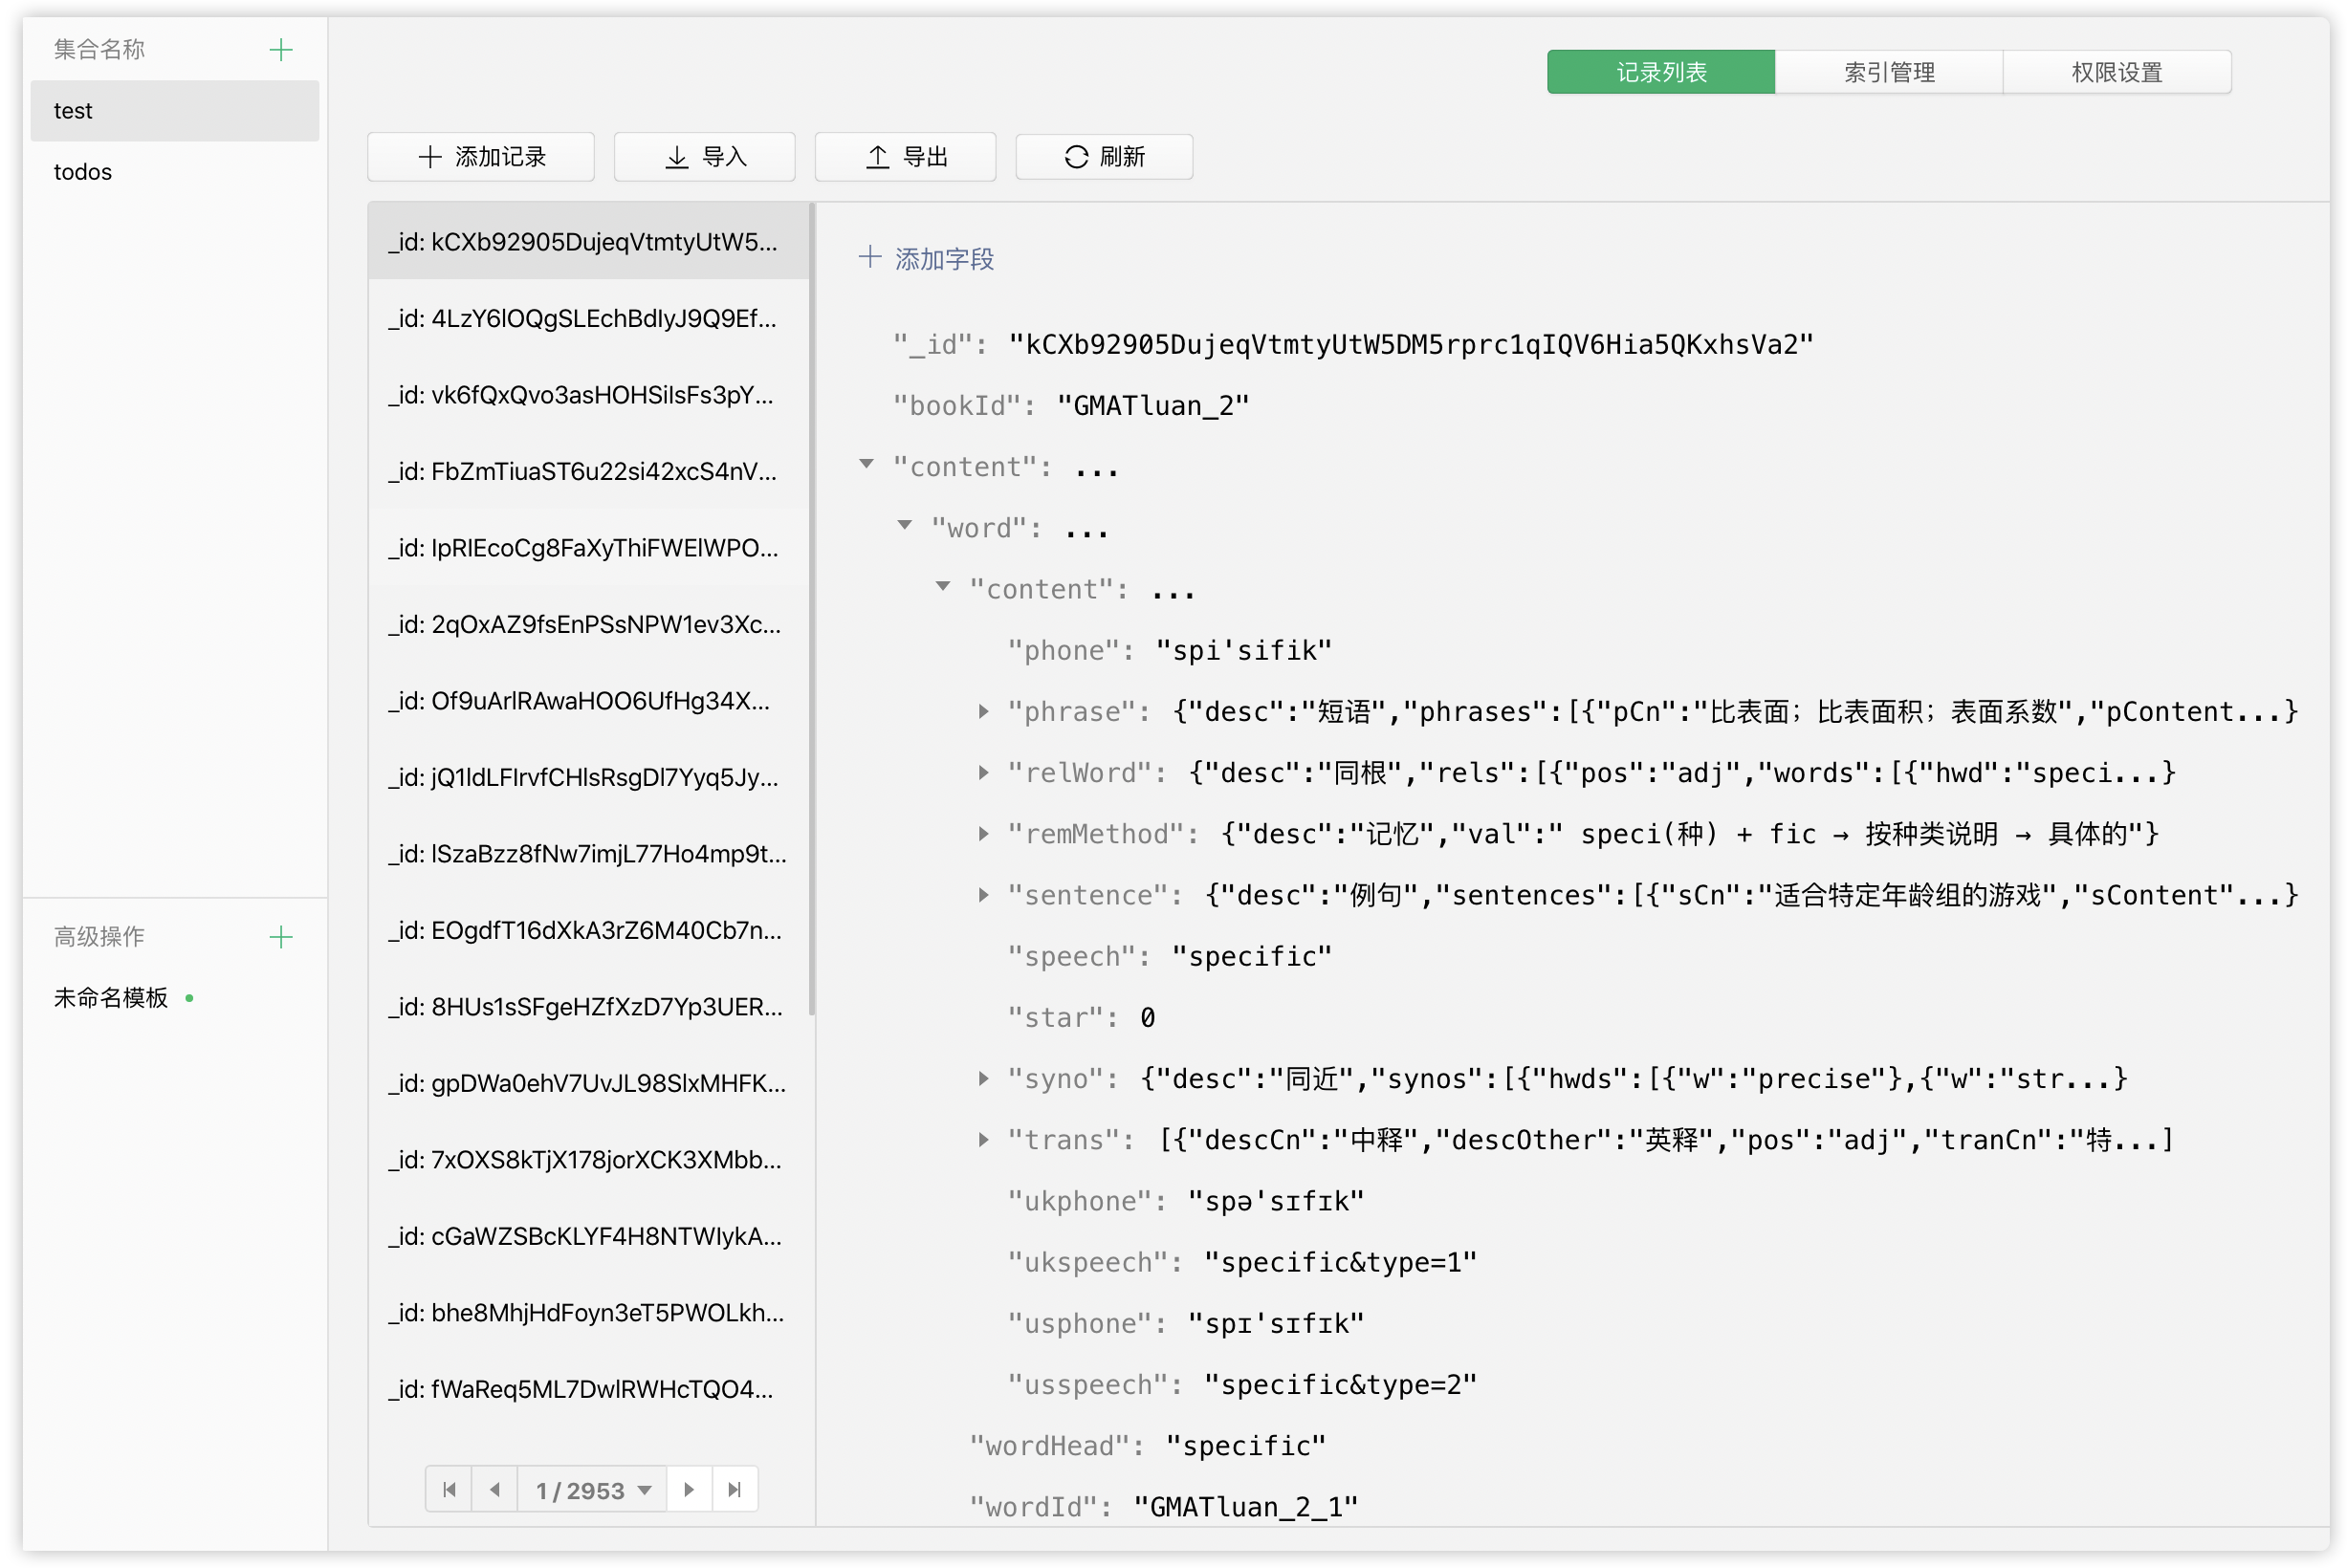Switch to 权限设置 tab
Screen dimensions: 2347x1568
tap(2117, 72)
